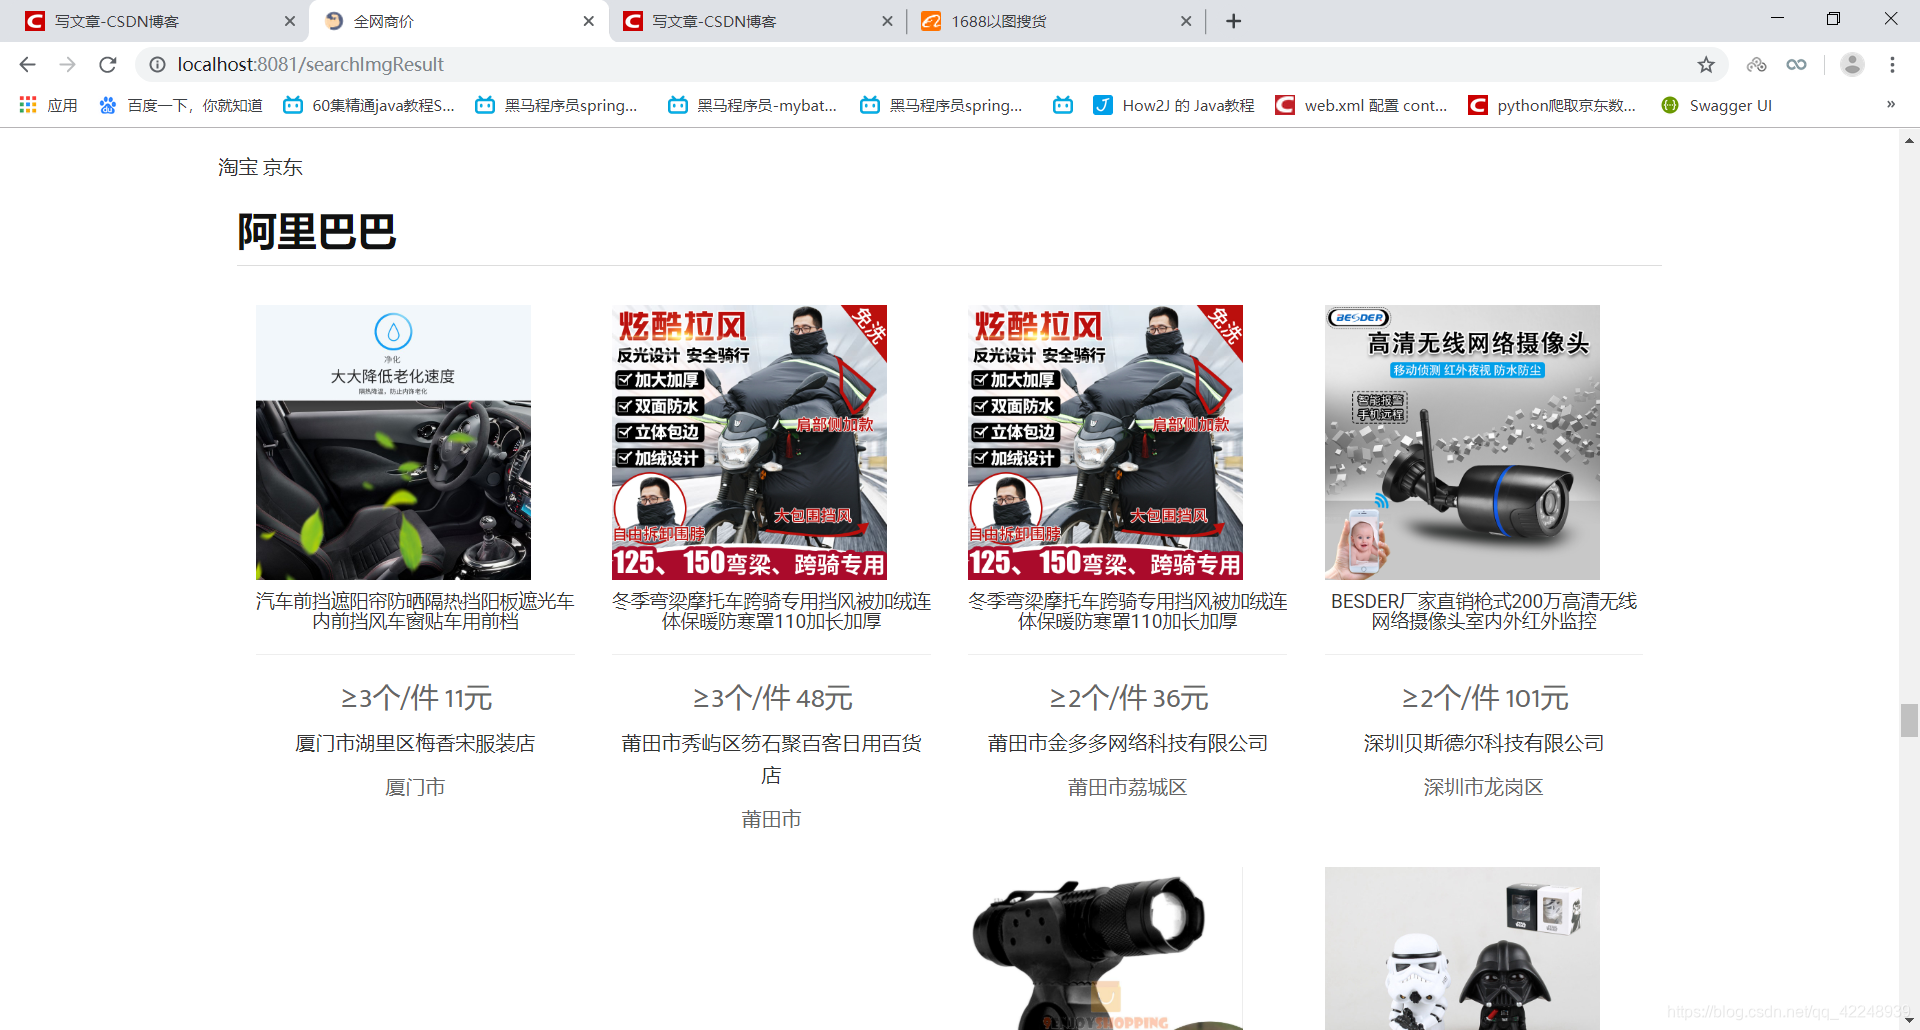This screenshot has width=1920, height=1030.
Task: Click the price ≥3个/件 48元
Action: [x=772, y=698]
